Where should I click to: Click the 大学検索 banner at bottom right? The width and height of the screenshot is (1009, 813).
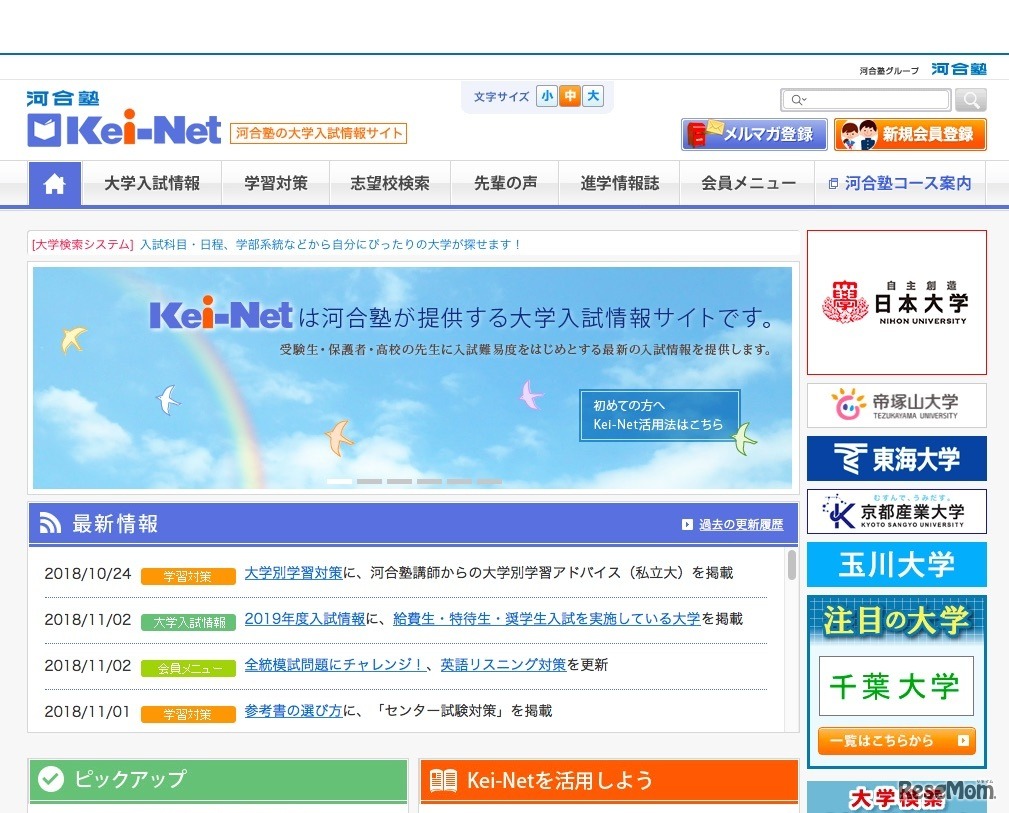coord(896,798)
